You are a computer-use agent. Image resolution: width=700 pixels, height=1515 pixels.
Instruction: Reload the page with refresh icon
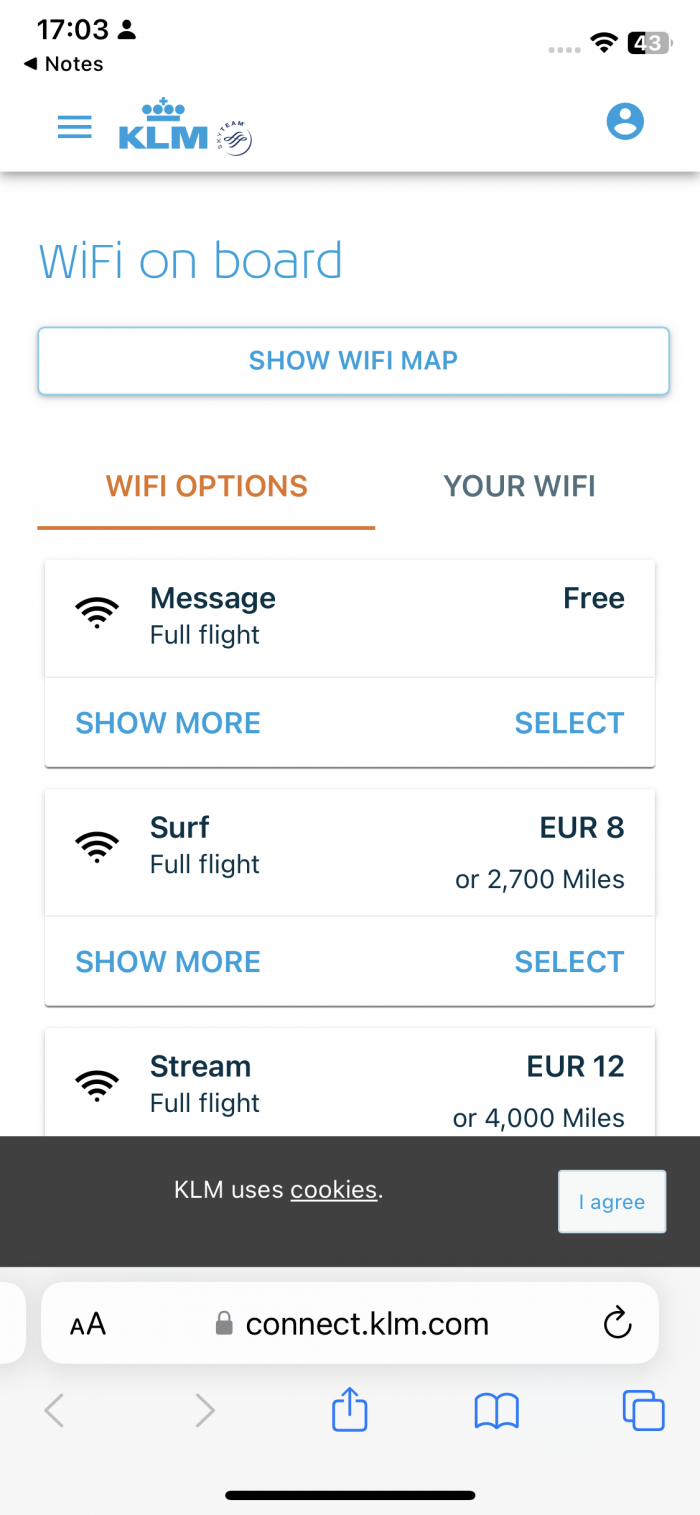[x=618, y=1323]
